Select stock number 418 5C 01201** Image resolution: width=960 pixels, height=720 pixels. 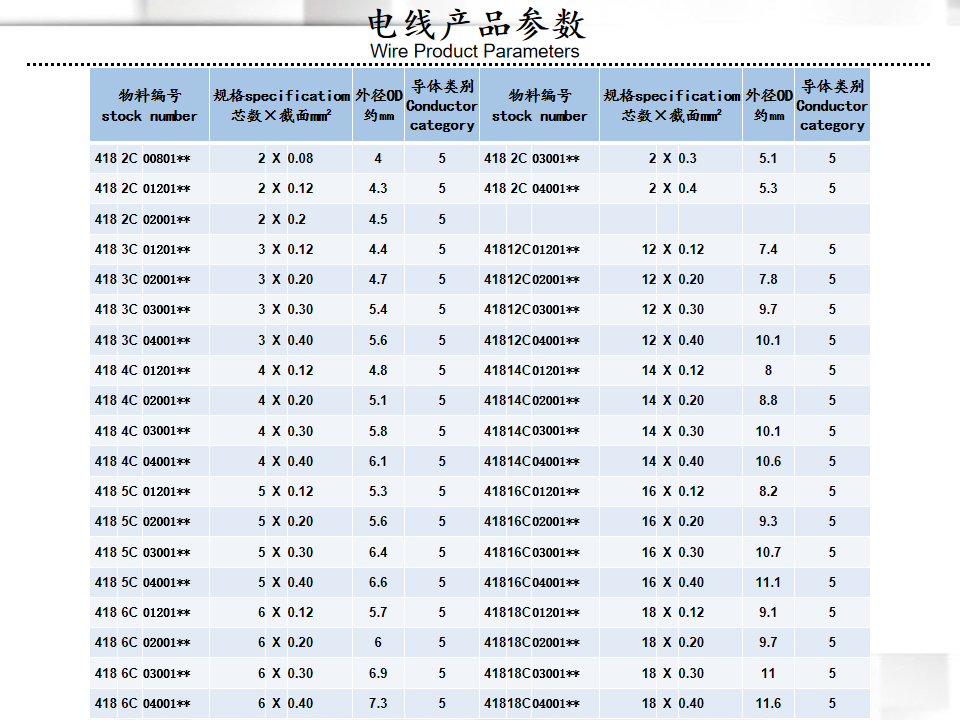tap(143, 492)
